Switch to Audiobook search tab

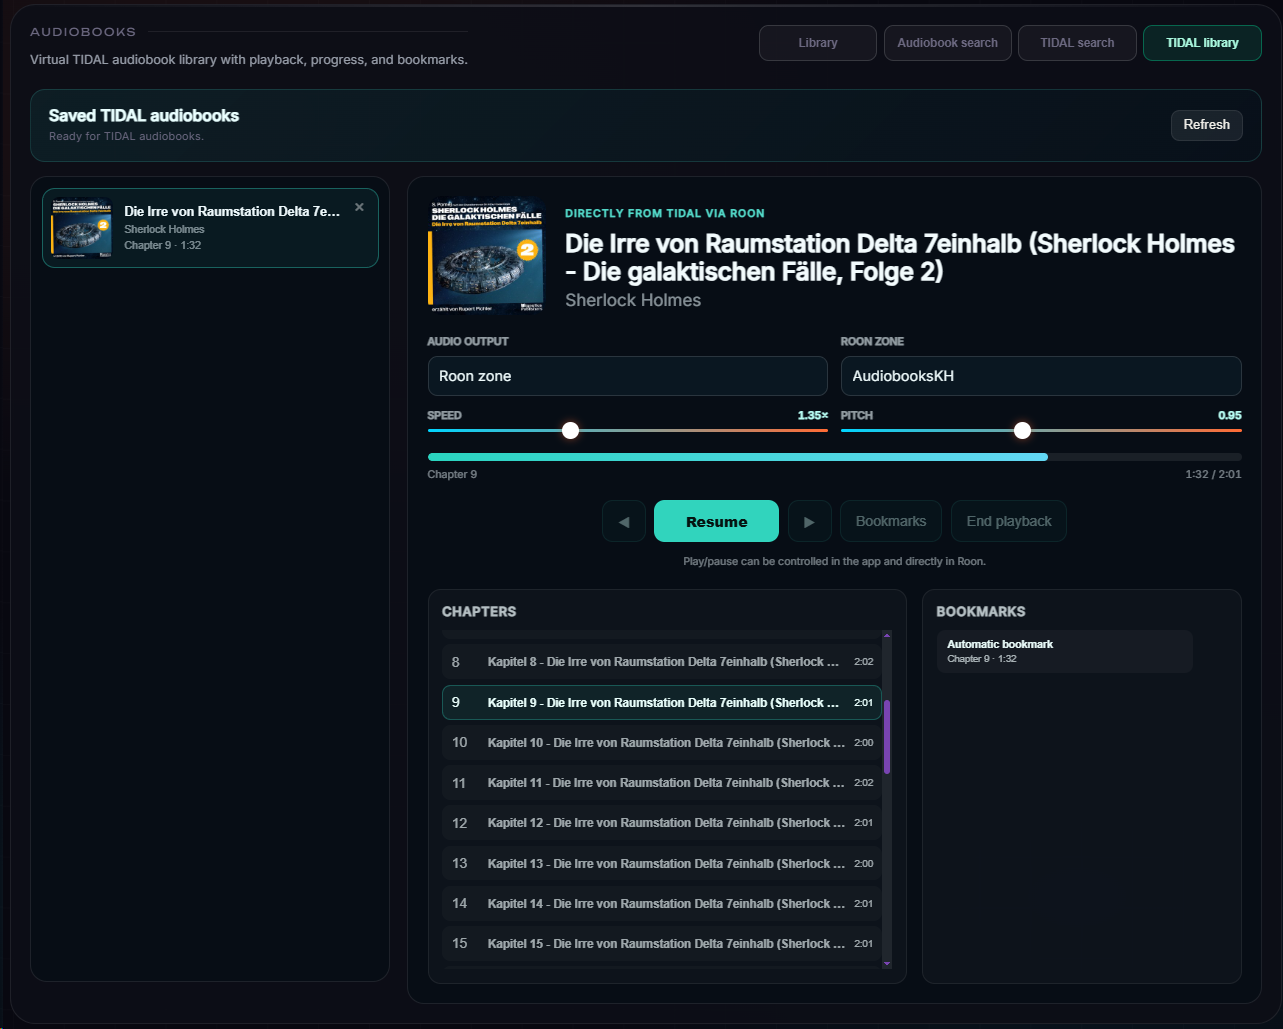pos(947,43)
